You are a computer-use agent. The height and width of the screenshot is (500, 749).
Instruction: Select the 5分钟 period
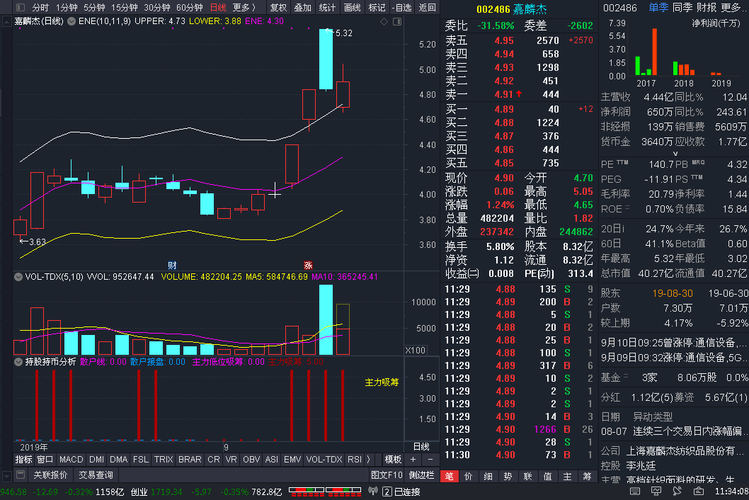coord(94,7)
